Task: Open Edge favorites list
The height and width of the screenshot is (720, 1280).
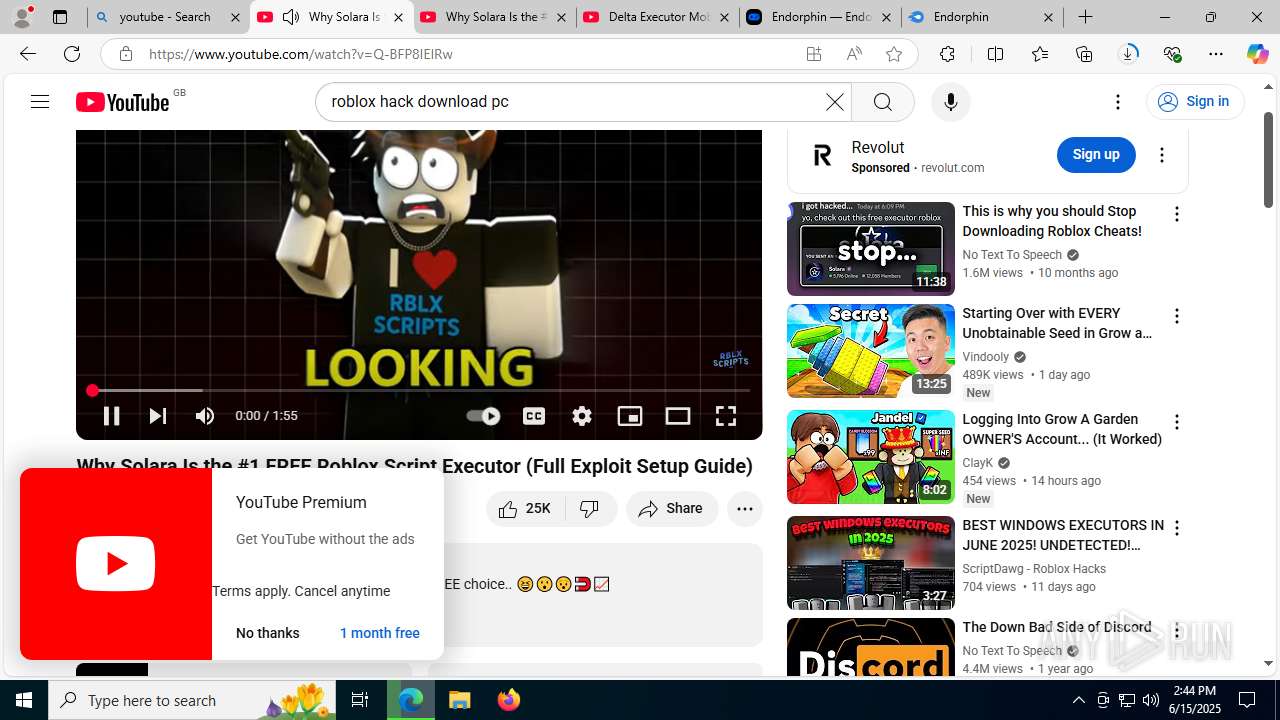Action: [x=1040, y=54]
